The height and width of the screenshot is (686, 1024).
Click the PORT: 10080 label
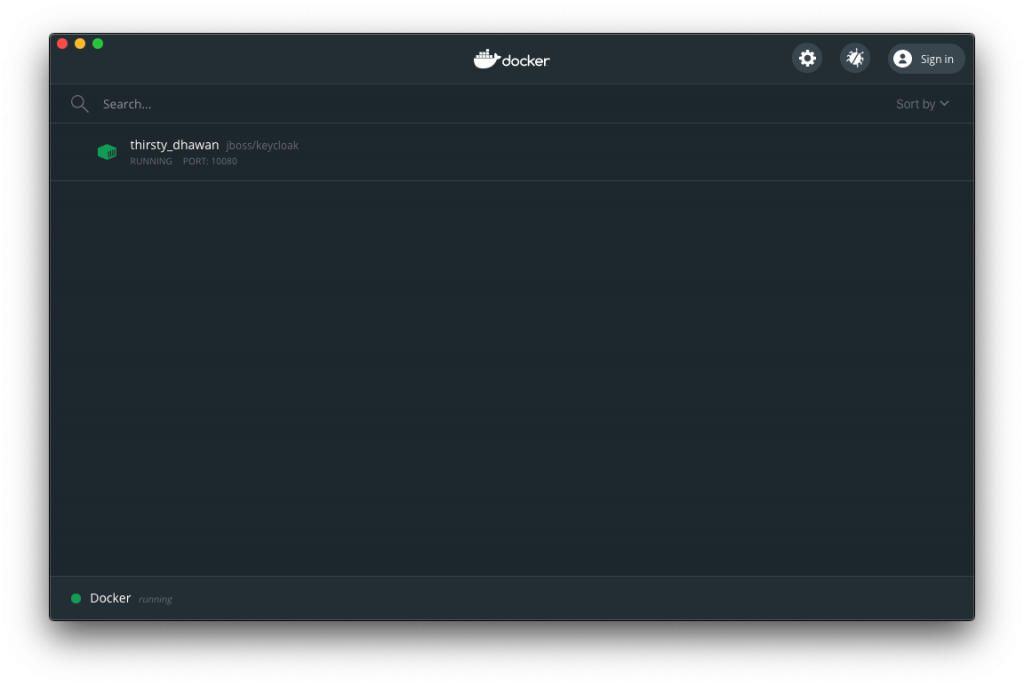click(x=210, y=161)
